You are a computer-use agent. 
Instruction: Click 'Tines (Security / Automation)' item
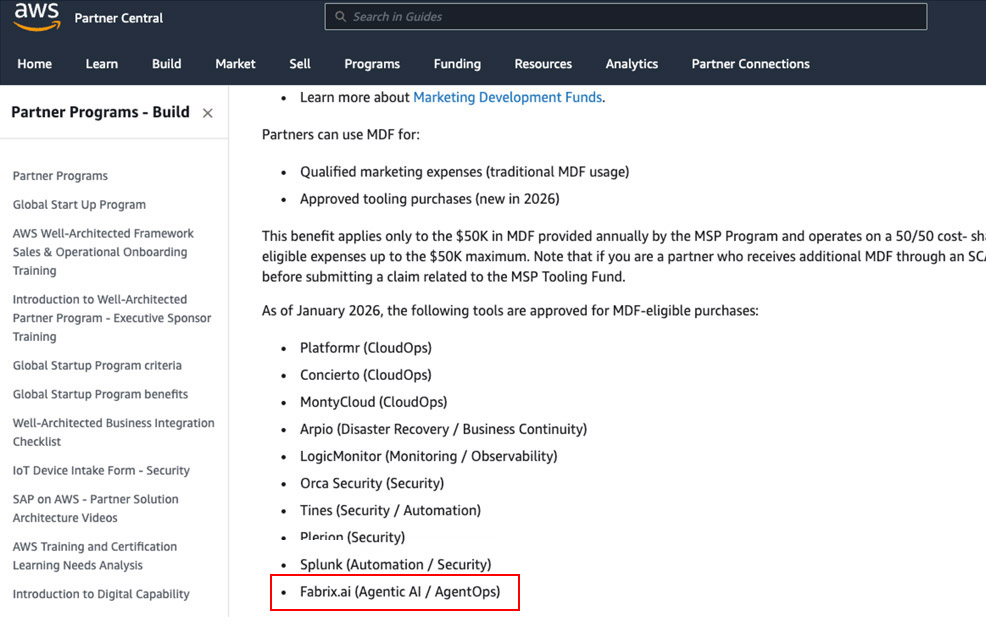(x=390, y=510)
